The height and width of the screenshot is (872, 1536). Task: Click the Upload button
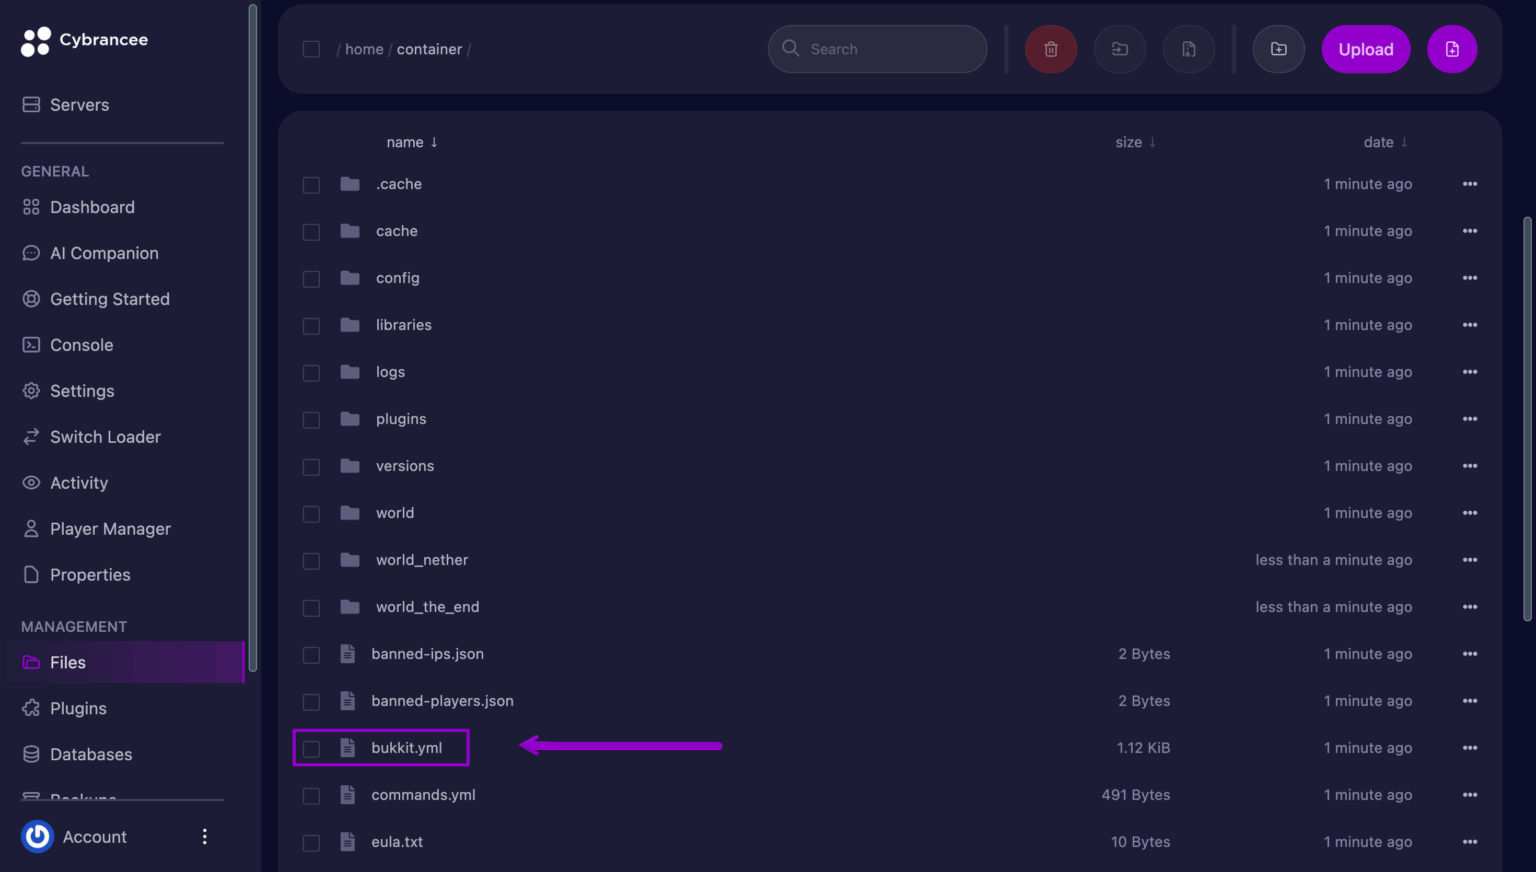pos(1365,49)
